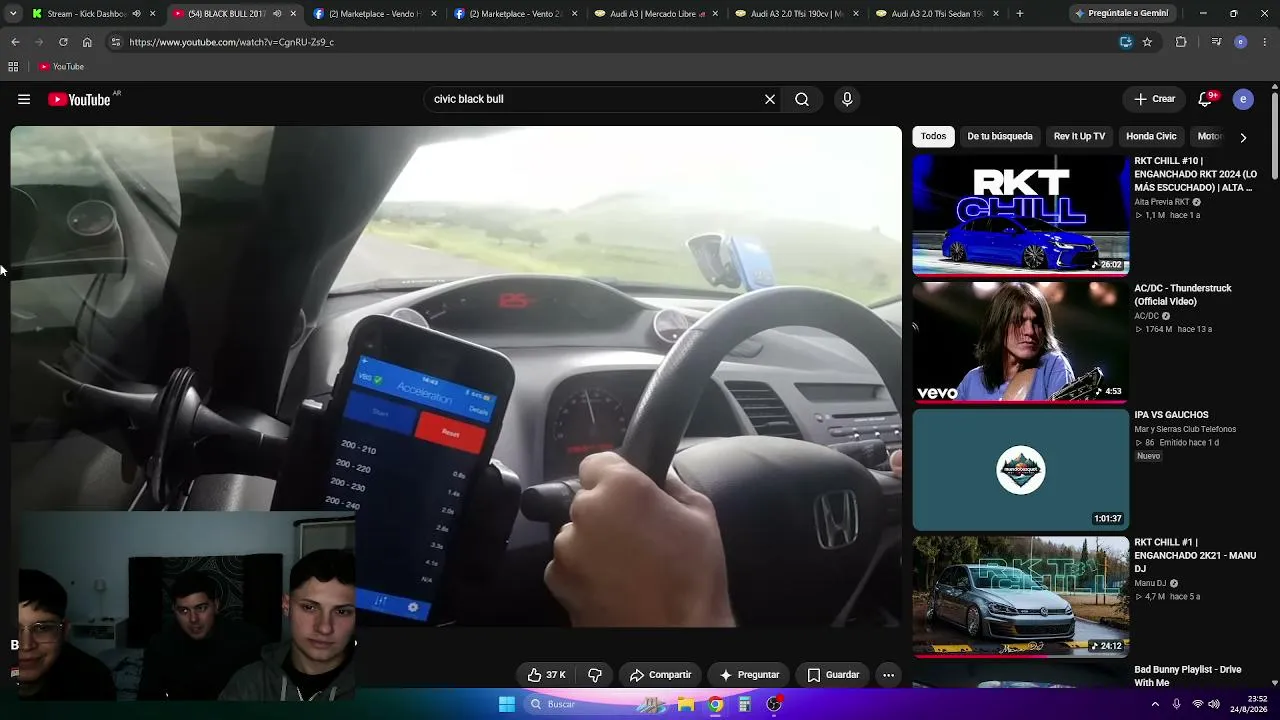The image size is (1280, 720).
Task: Show hidden system tray icons
Action: coord(1155,704)
